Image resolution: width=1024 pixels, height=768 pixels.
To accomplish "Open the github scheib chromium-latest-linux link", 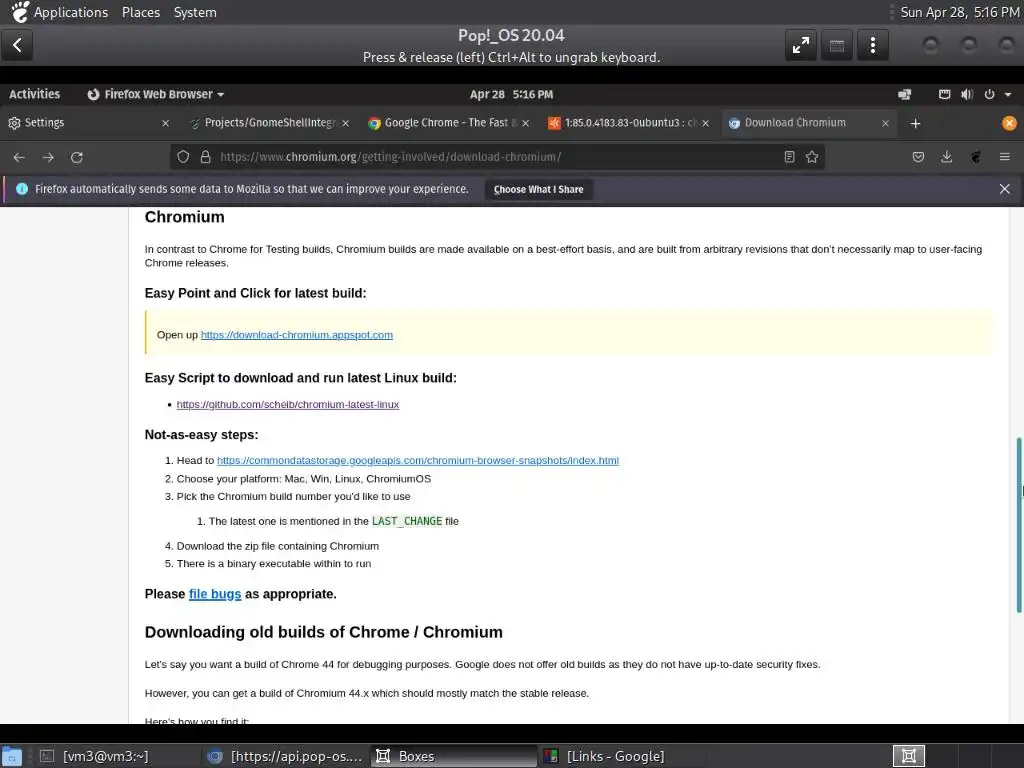I will coord(287,404).
